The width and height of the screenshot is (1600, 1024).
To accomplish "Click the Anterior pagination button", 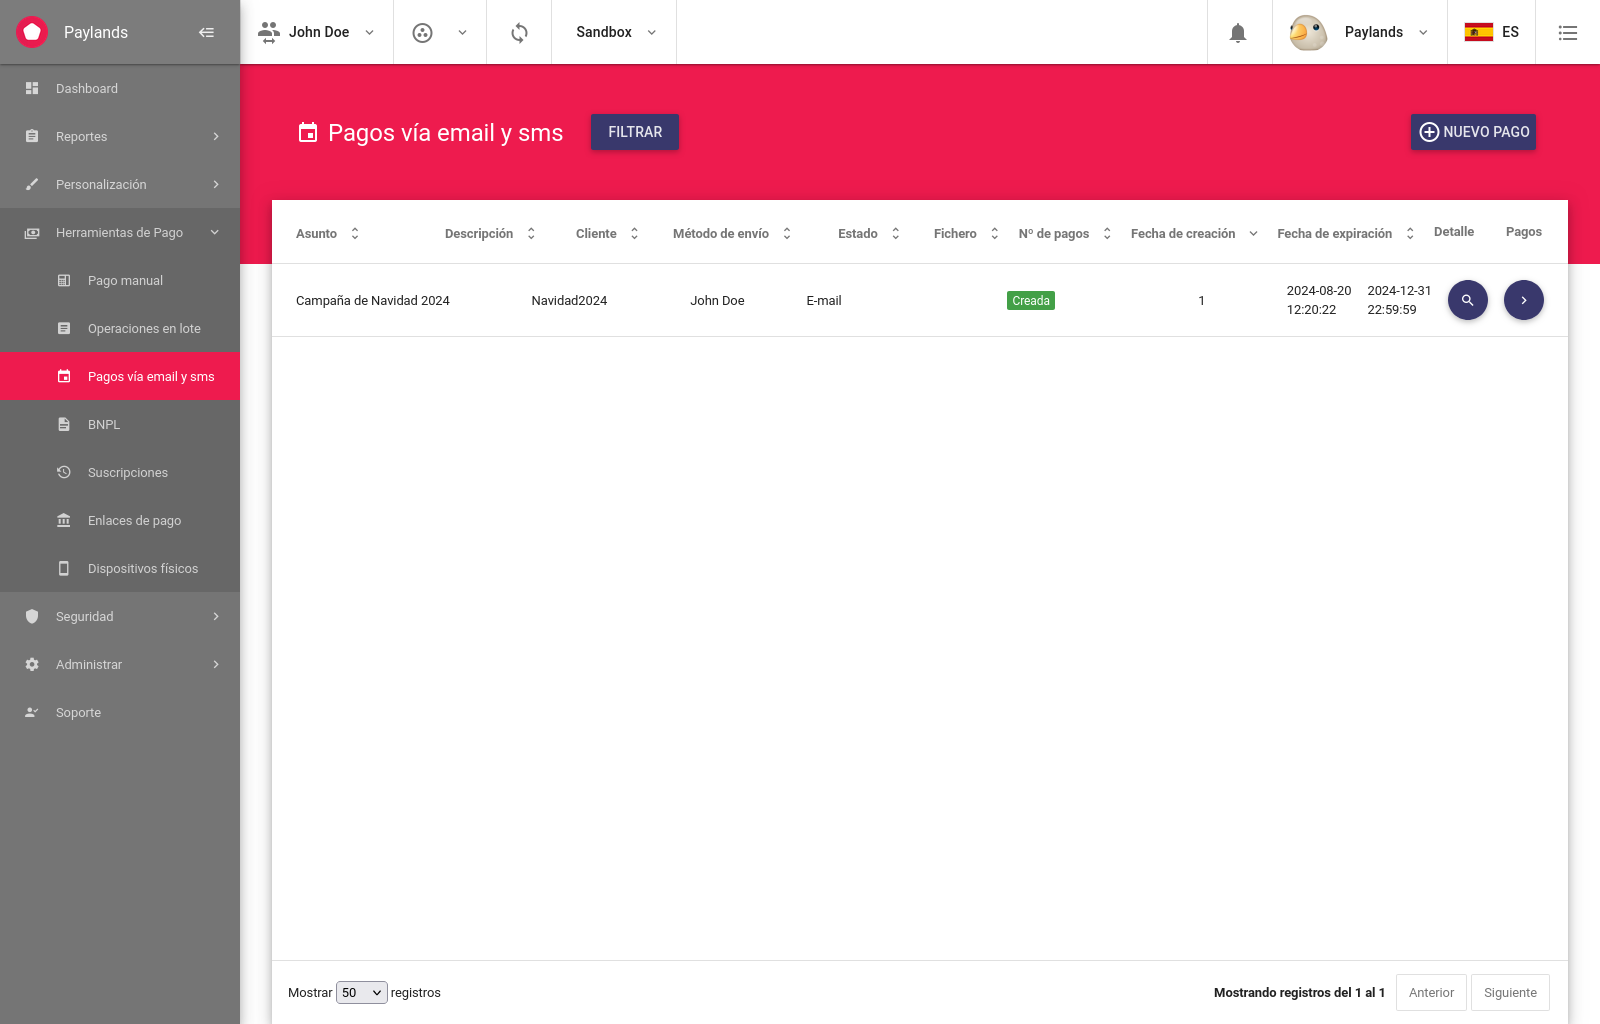I will point(1431,992).
